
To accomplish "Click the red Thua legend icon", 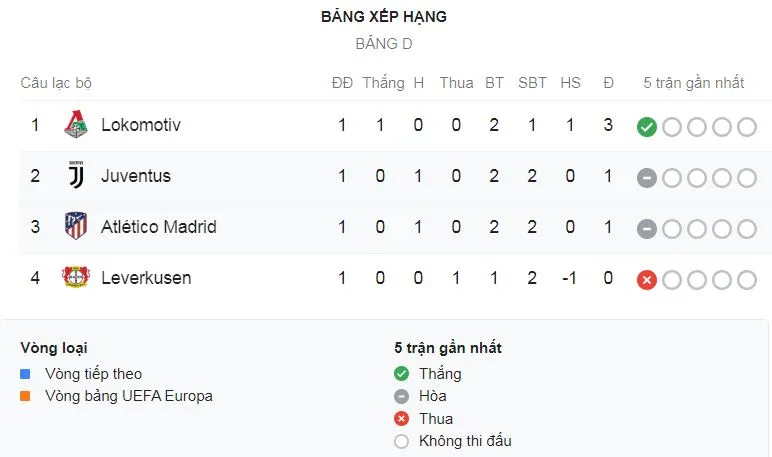I will pyautogui.click(x=402, y=419).
